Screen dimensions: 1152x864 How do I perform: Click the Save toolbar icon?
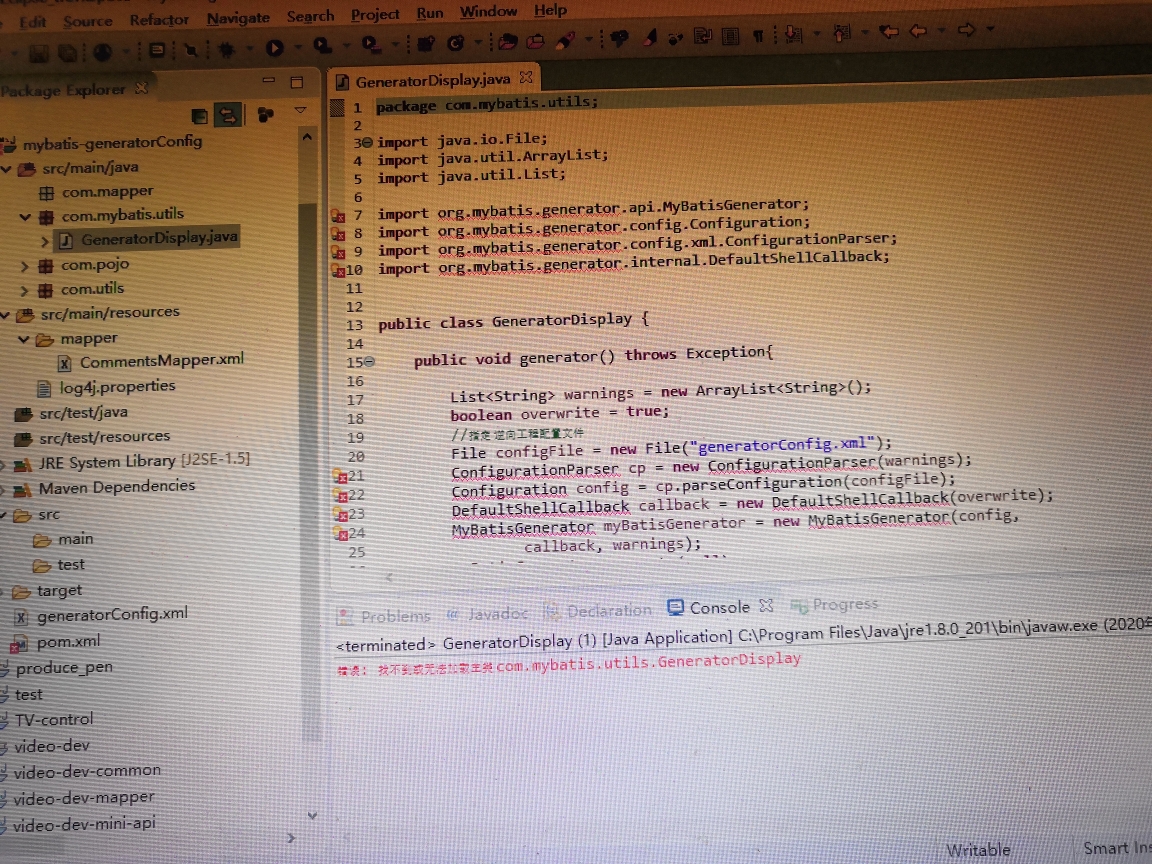point(39,53)
